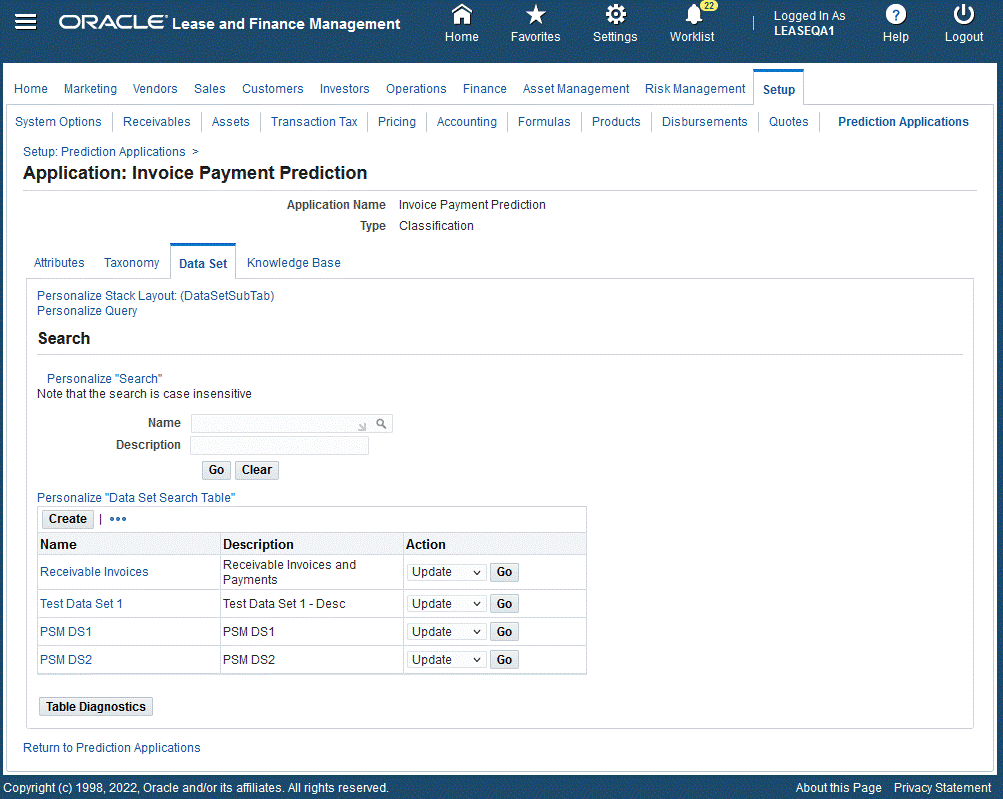Click Personalize "Search" link
Viewport: 1003px width, 799px height.
pos(104,379)
